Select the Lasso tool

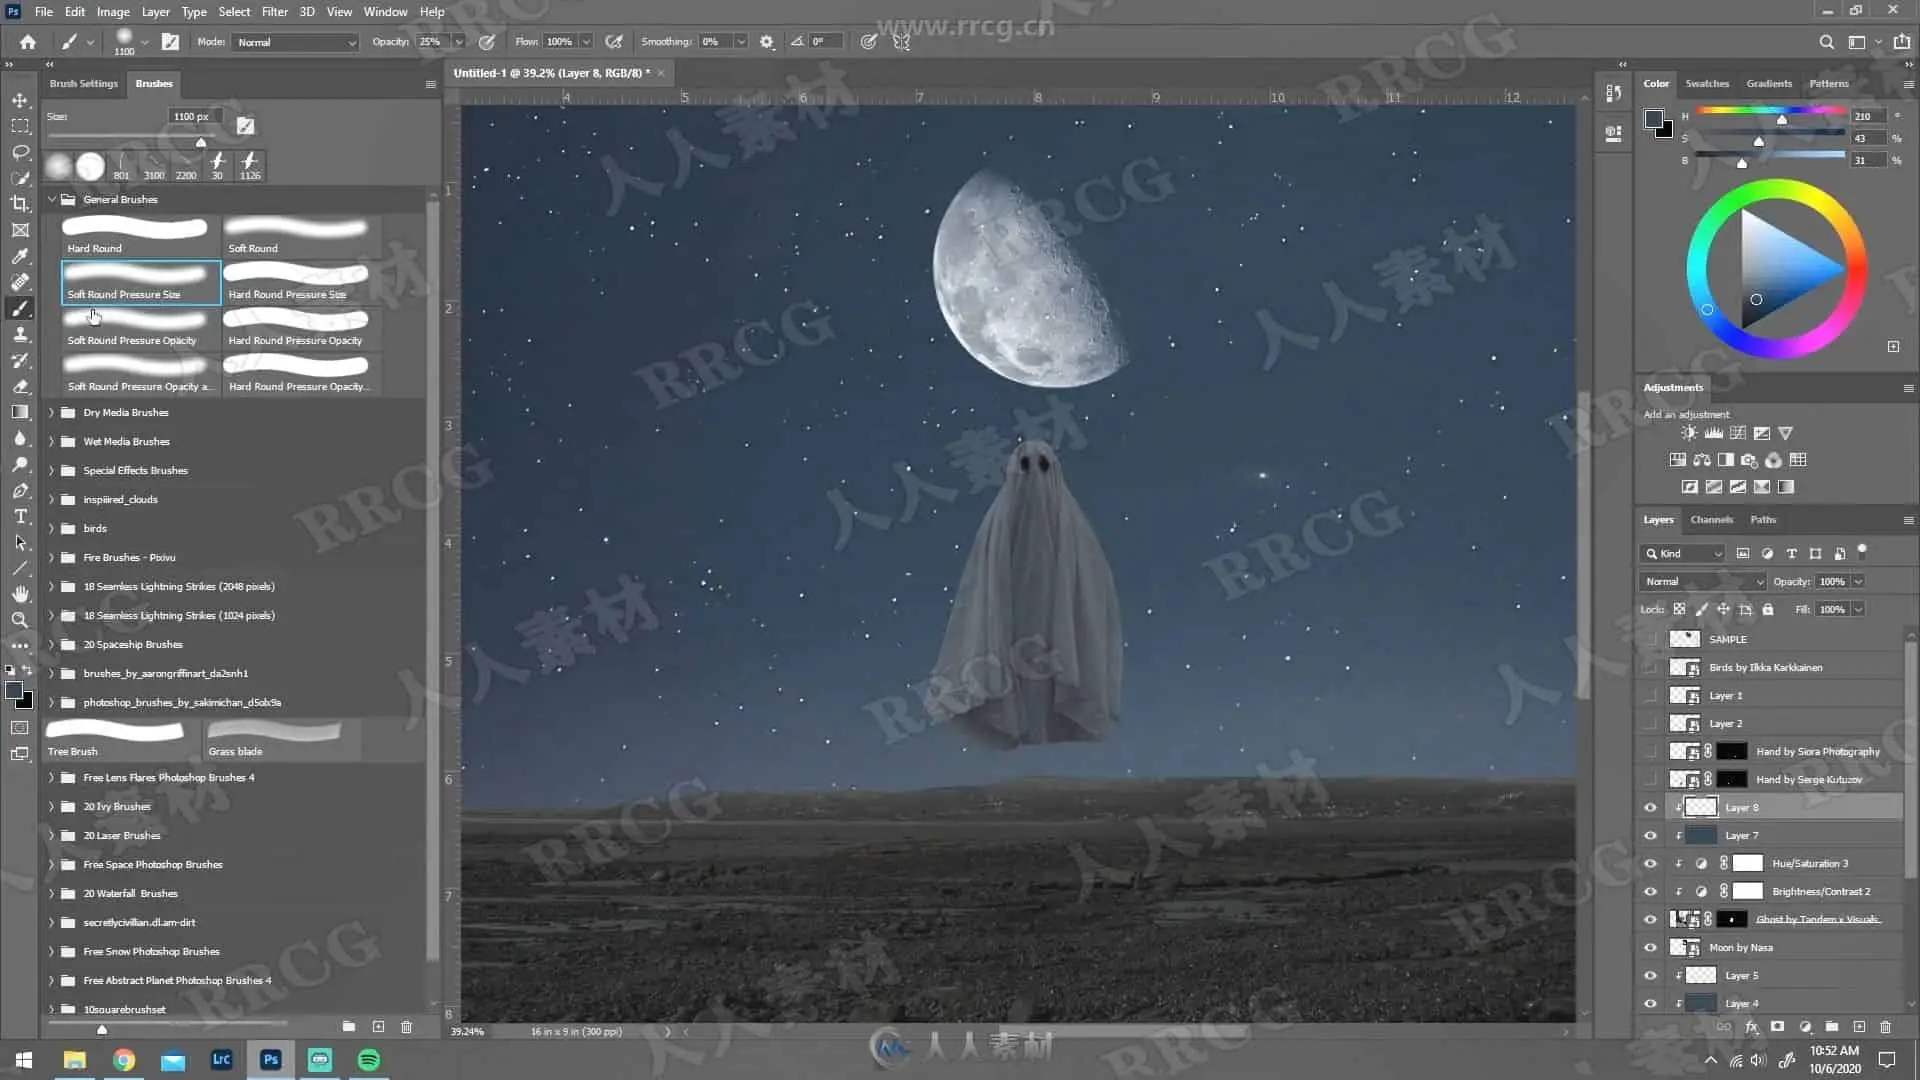20,152
